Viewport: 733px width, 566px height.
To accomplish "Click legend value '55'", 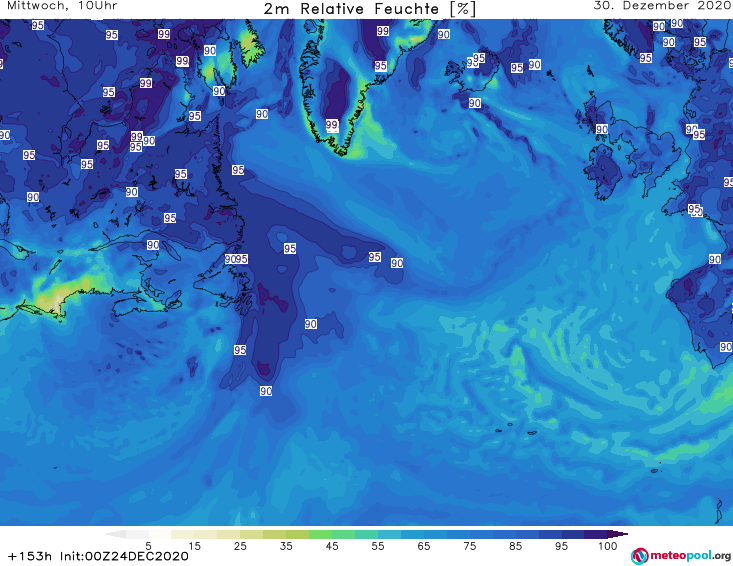I will [378, 546].
